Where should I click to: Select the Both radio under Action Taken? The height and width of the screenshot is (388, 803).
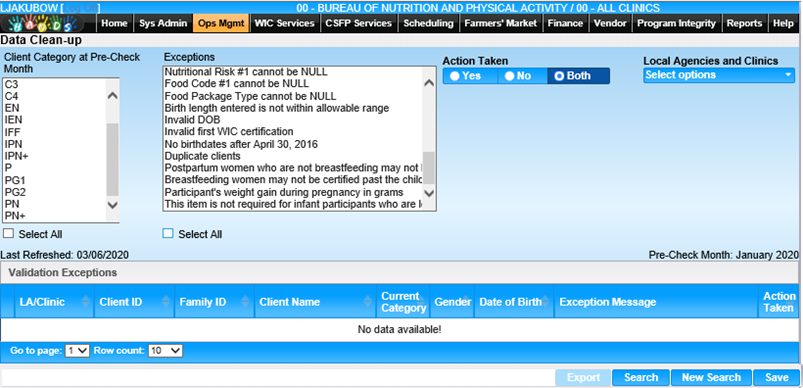(559, 76)
